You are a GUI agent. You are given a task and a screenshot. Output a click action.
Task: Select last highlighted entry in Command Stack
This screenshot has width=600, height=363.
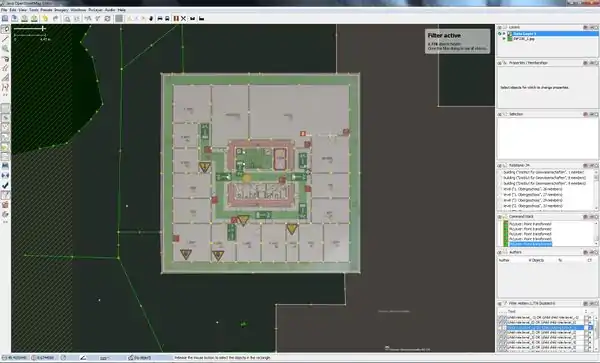tap(531, 244)
